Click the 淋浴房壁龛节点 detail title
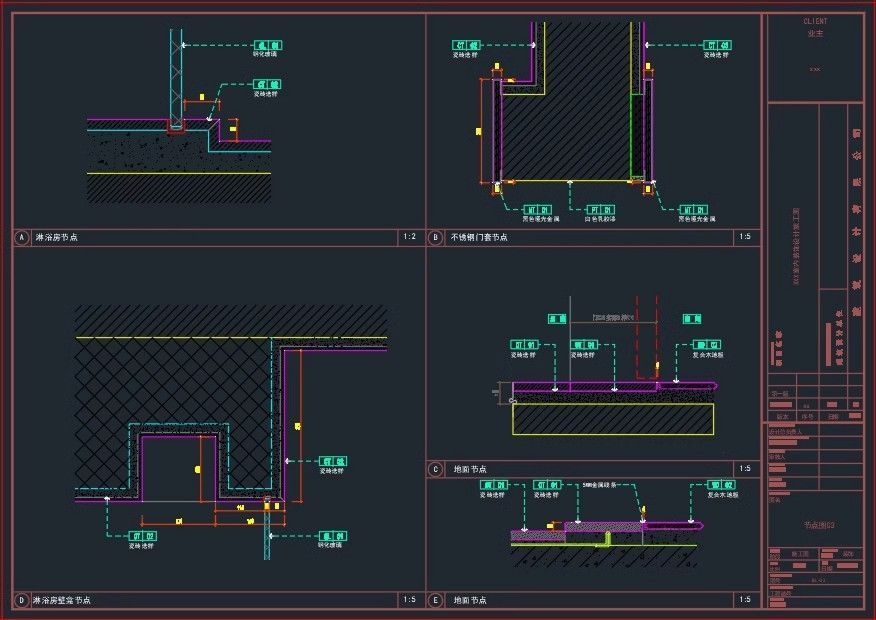This screenshot has height=620, width=876. tap(61, 600)
